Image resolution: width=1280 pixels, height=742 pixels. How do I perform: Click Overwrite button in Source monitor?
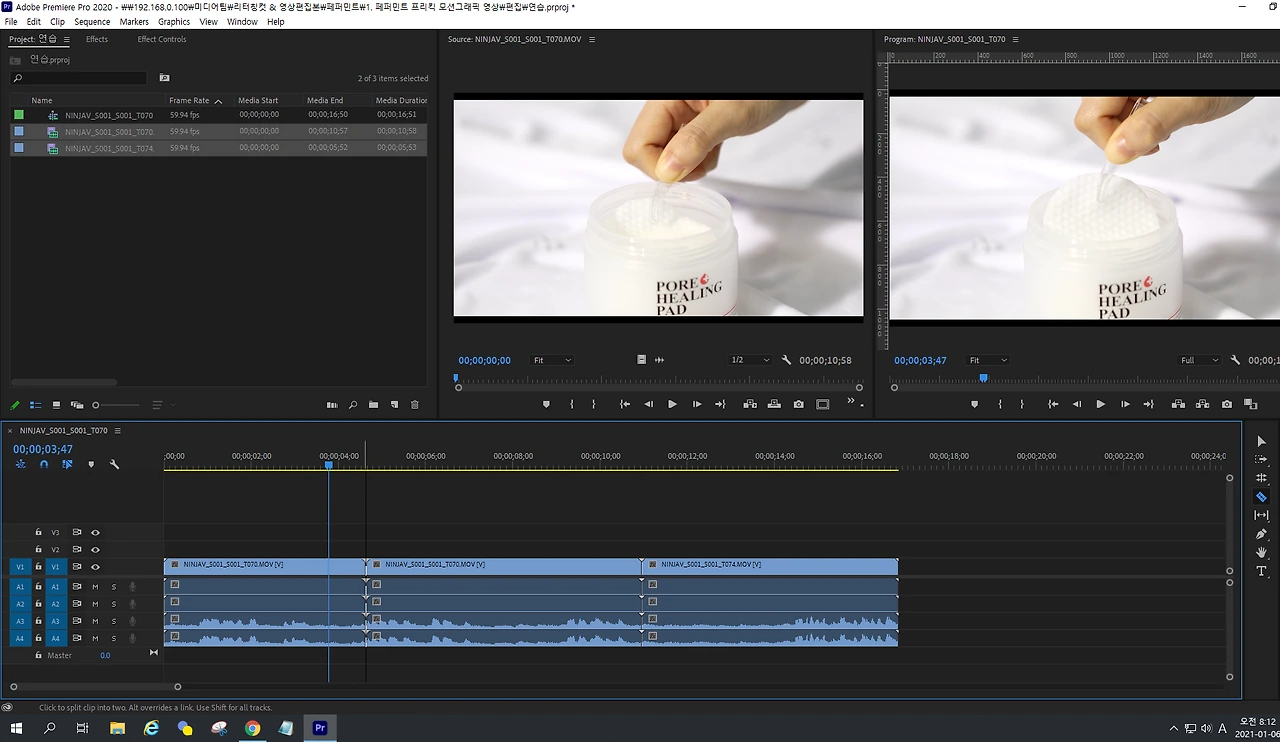point(774,404)
